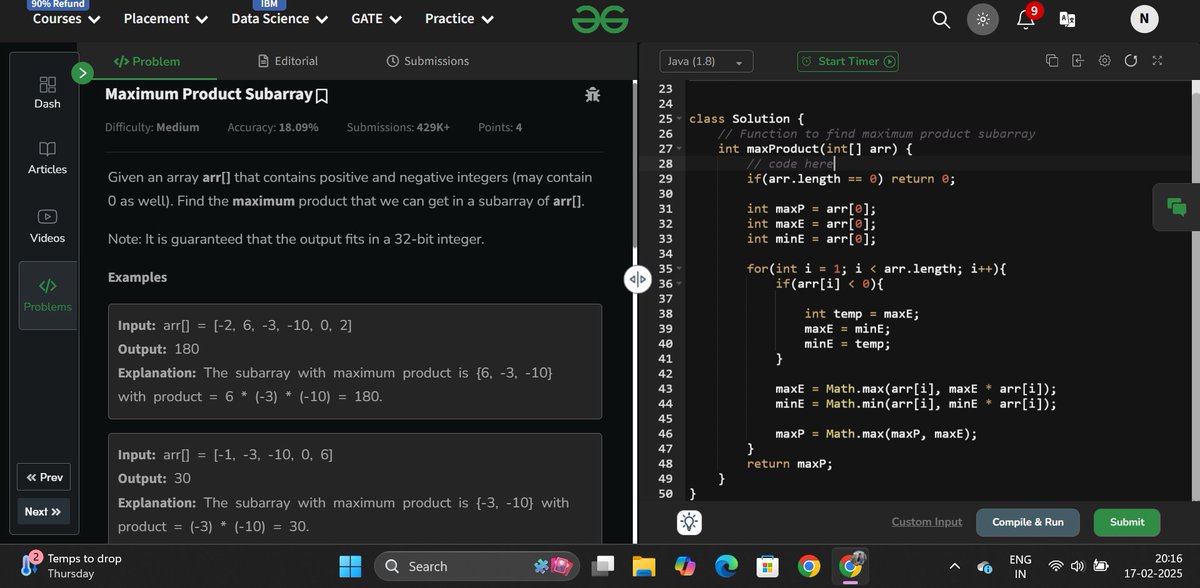Viewport: 1200px width, 588px height.
Task: Click the taskbar volume speaker icon
Action: pyautogui.click(x=1077, y=567)
